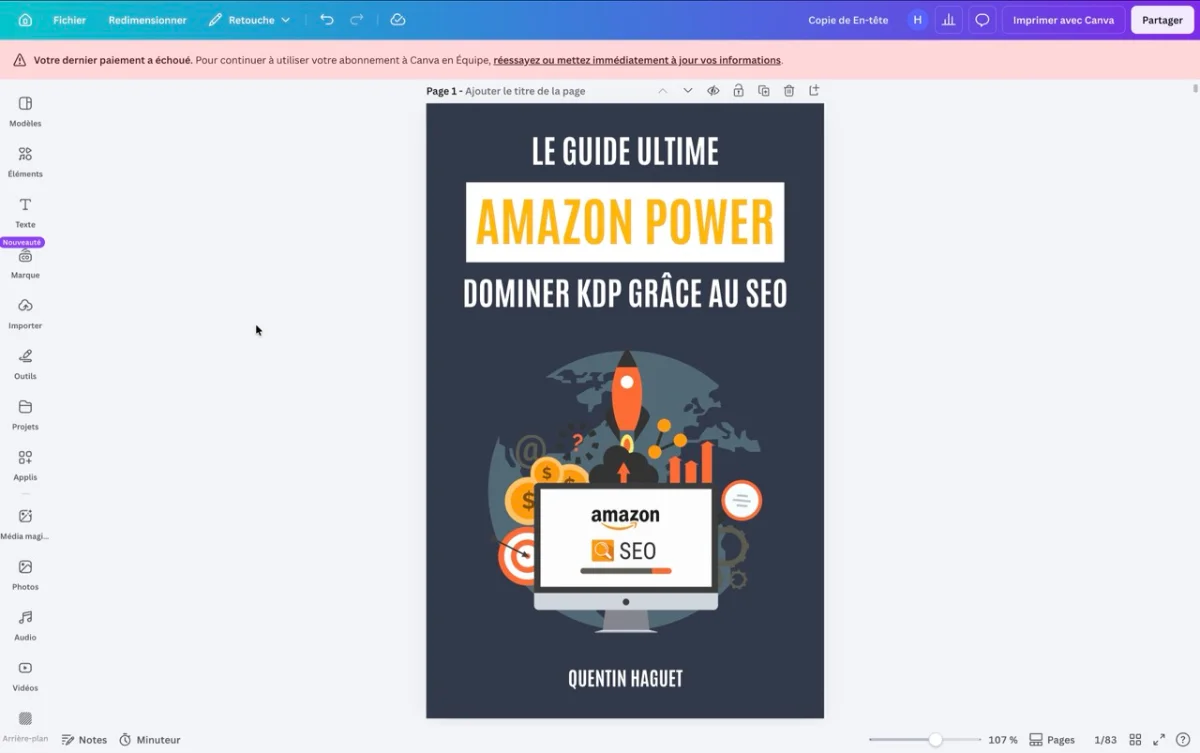
Task: Open the Audio panel
Action: (x=25, y=625)
